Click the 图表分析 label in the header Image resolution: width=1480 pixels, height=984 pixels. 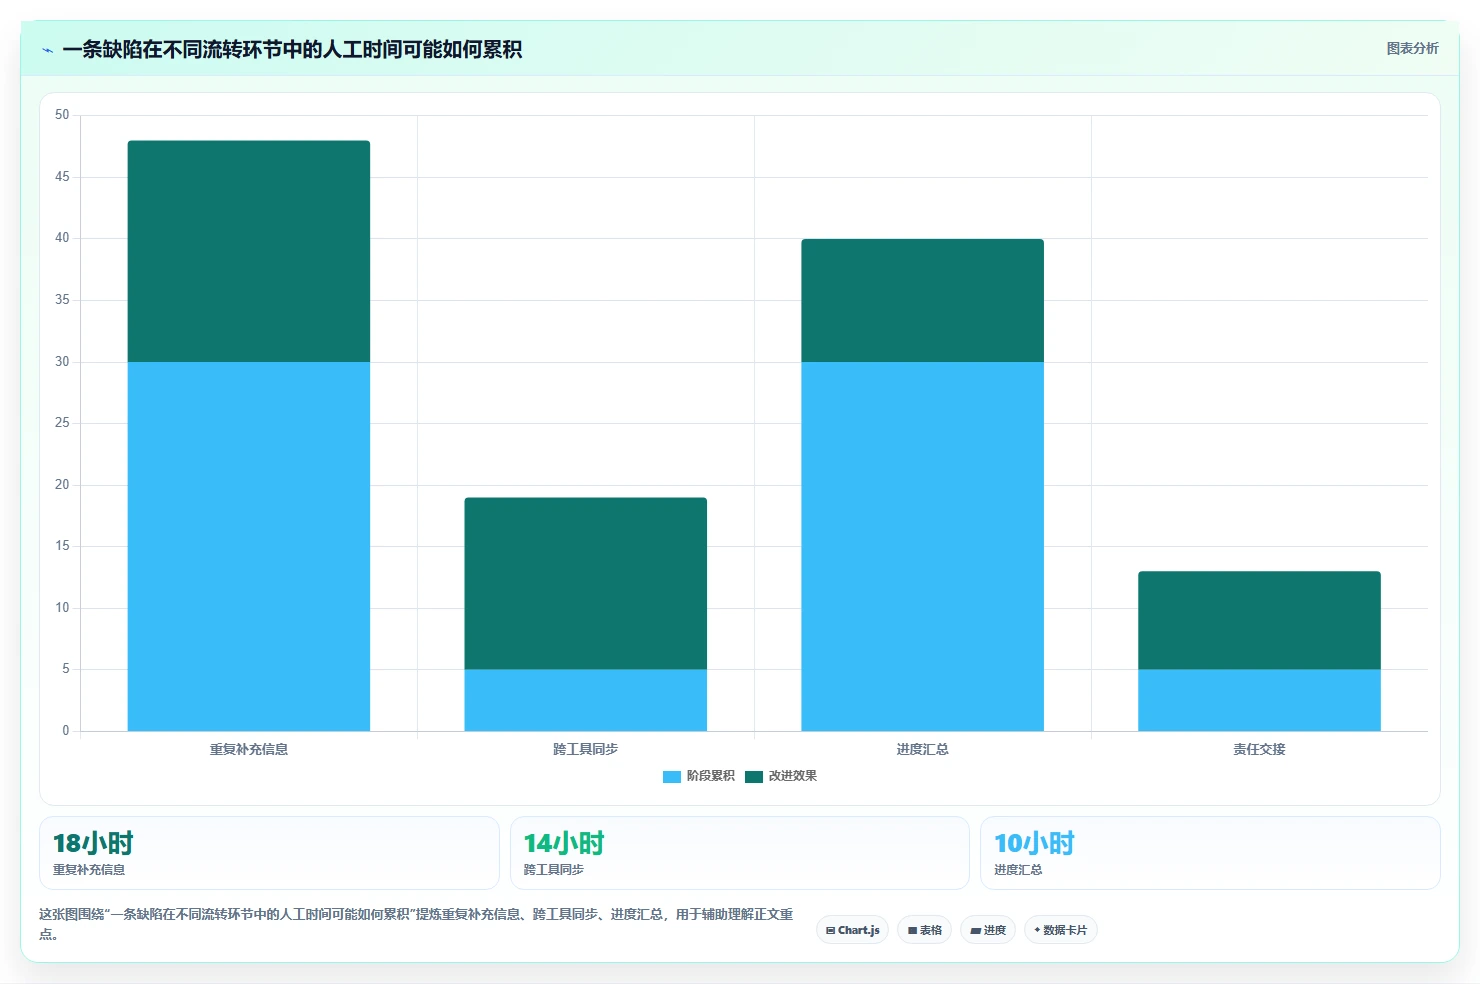click(1412, 48)
